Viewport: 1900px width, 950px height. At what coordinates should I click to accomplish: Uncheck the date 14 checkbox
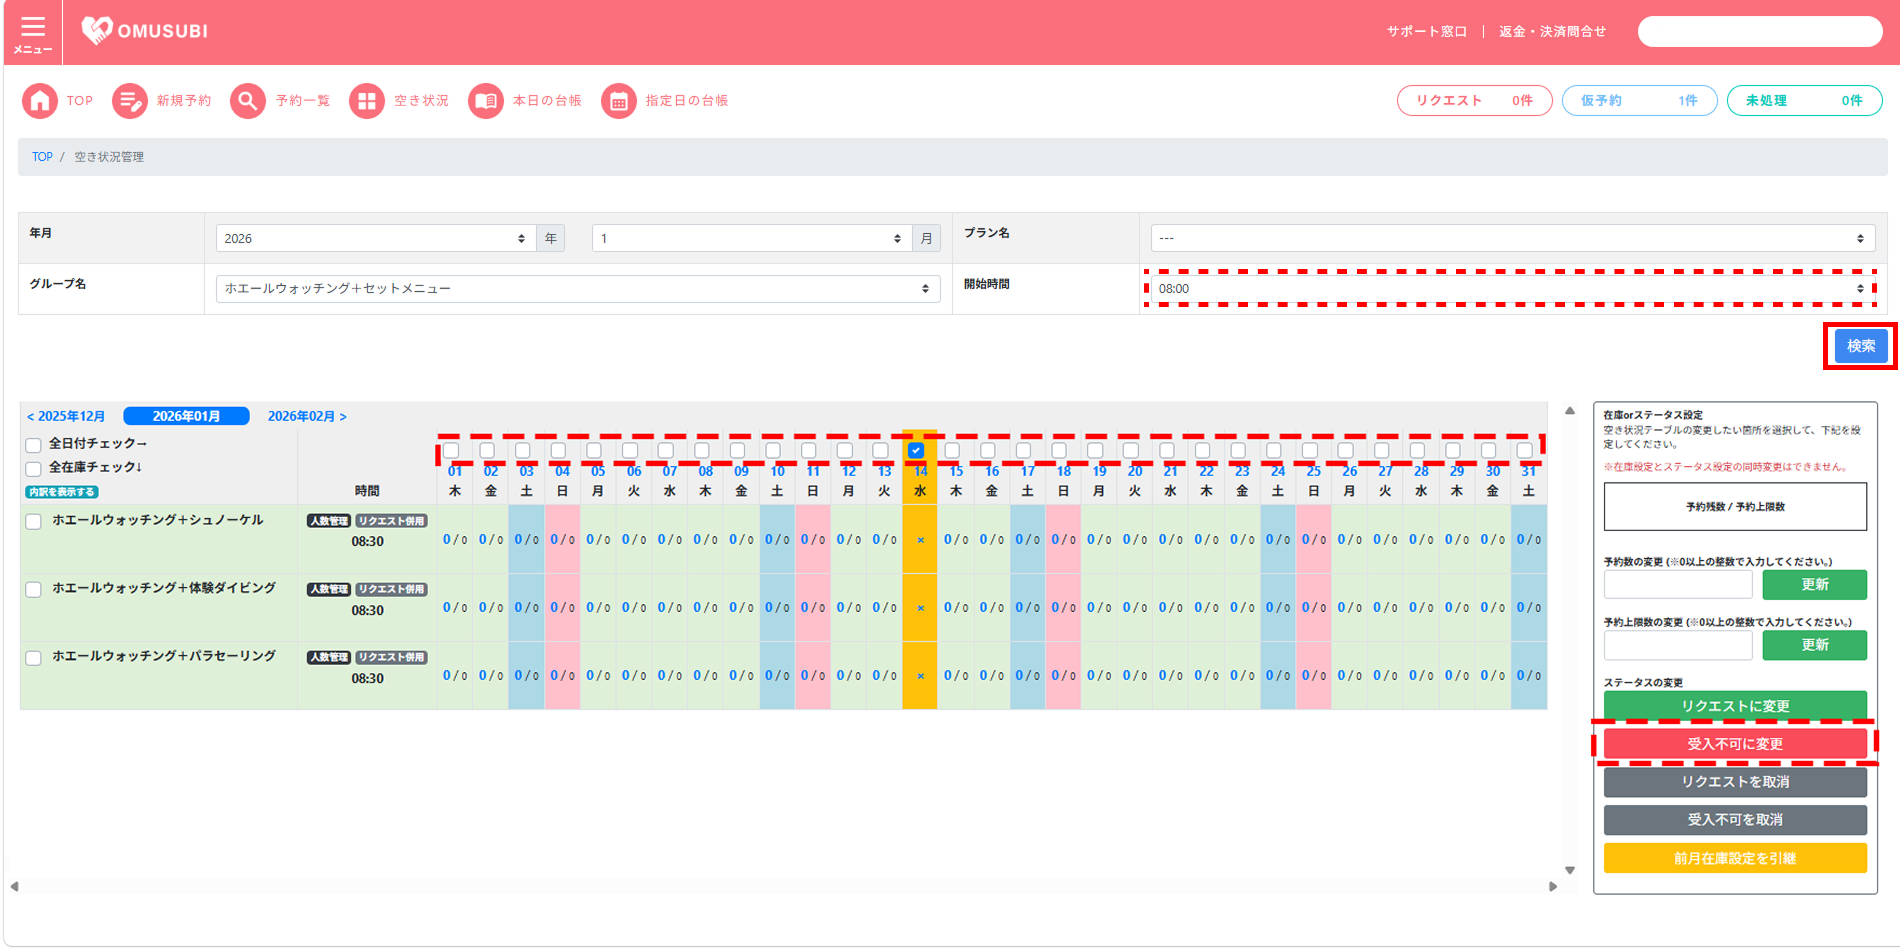click(916, 451)
